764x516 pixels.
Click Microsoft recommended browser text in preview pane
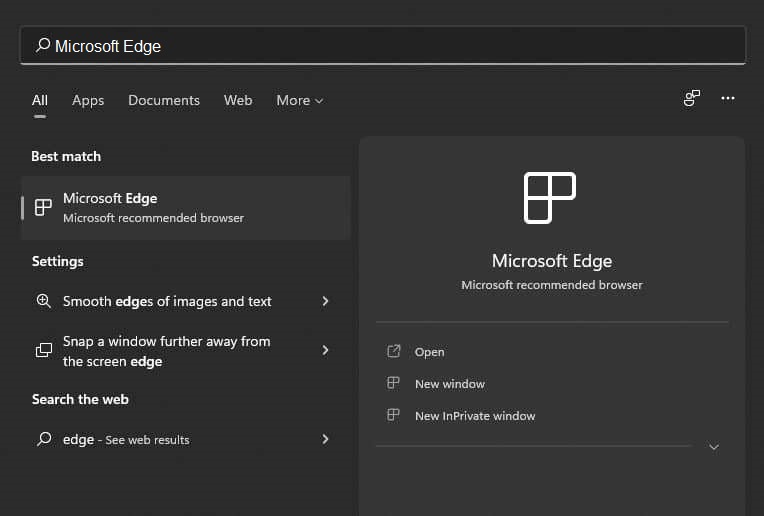(x=552, y=285)
